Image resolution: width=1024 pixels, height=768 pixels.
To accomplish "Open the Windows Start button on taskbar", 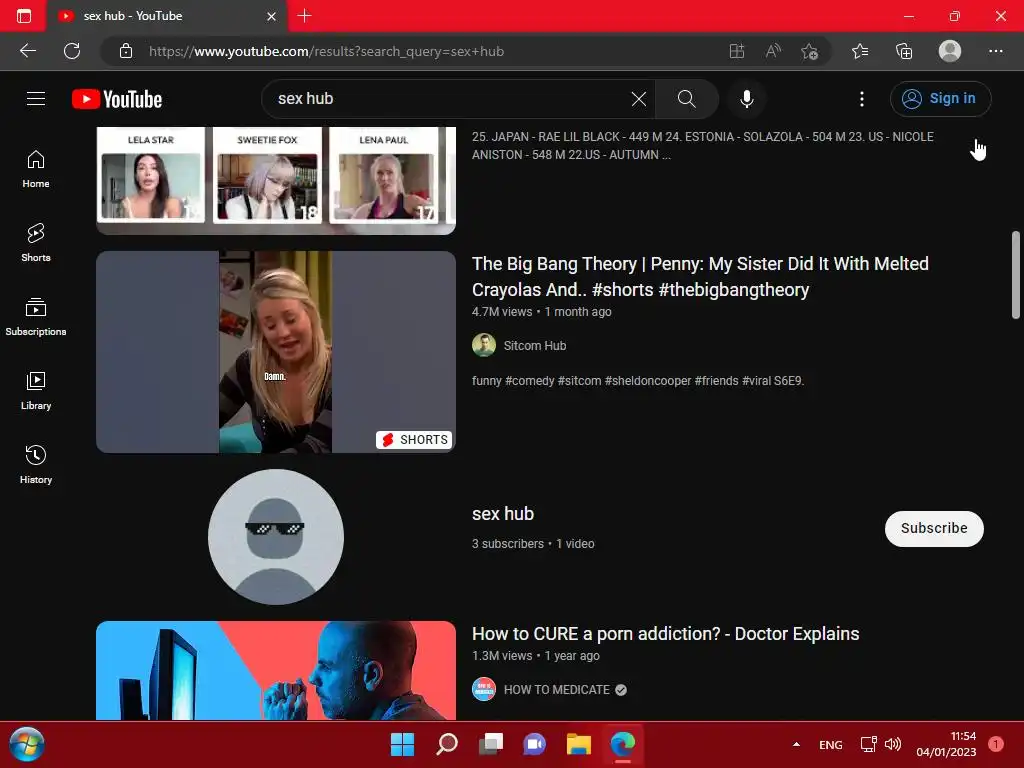I will [402, 744].
